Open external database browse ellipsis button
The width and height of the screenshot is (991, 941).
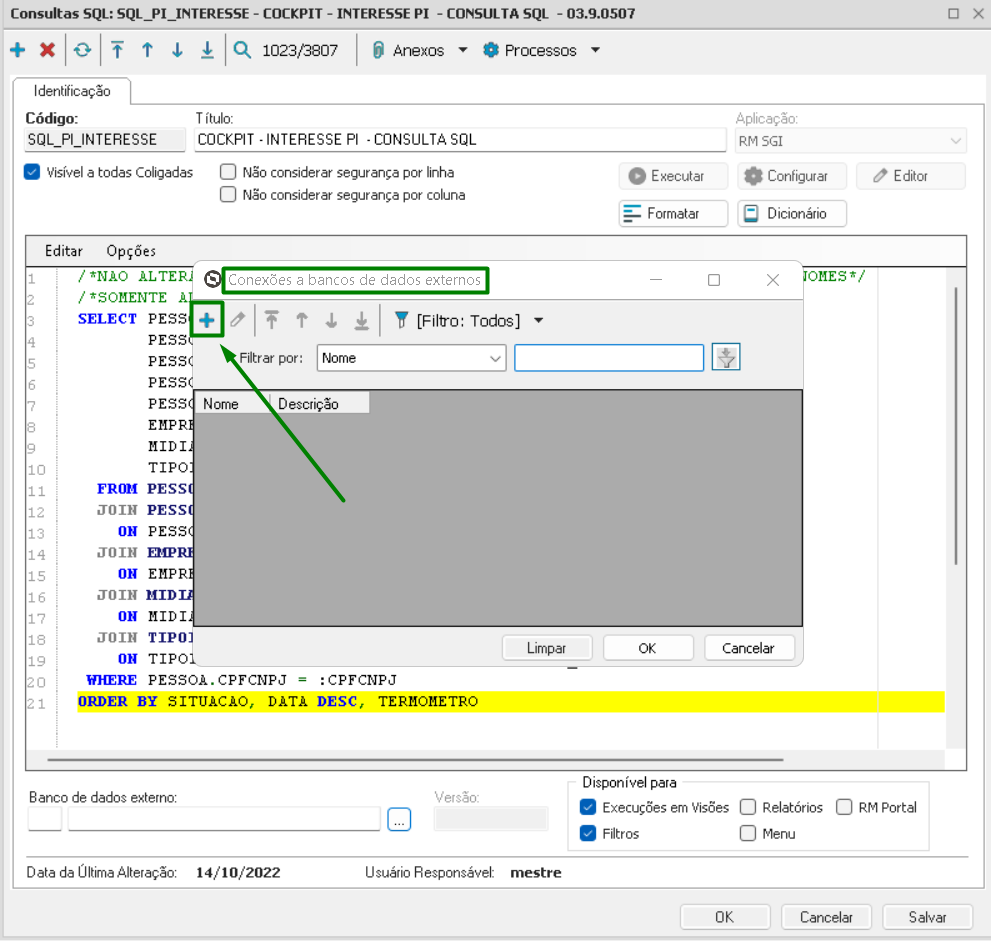tap(399, 820)
